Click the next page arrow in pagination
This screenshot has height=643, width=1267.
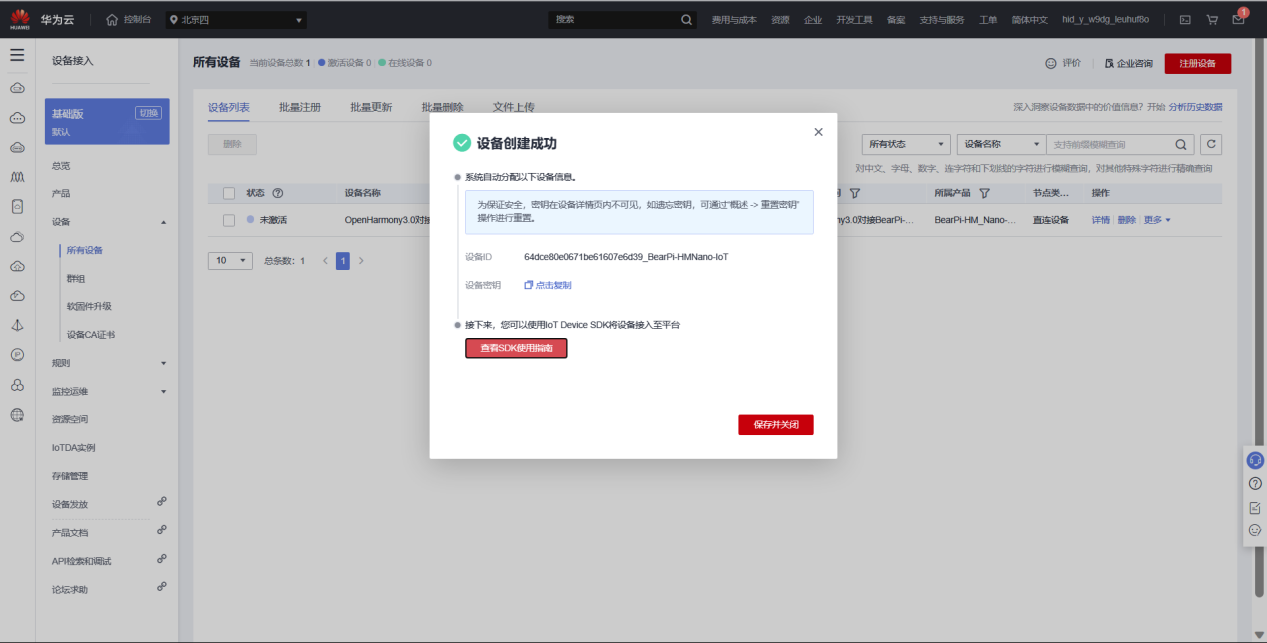[361, 260]
